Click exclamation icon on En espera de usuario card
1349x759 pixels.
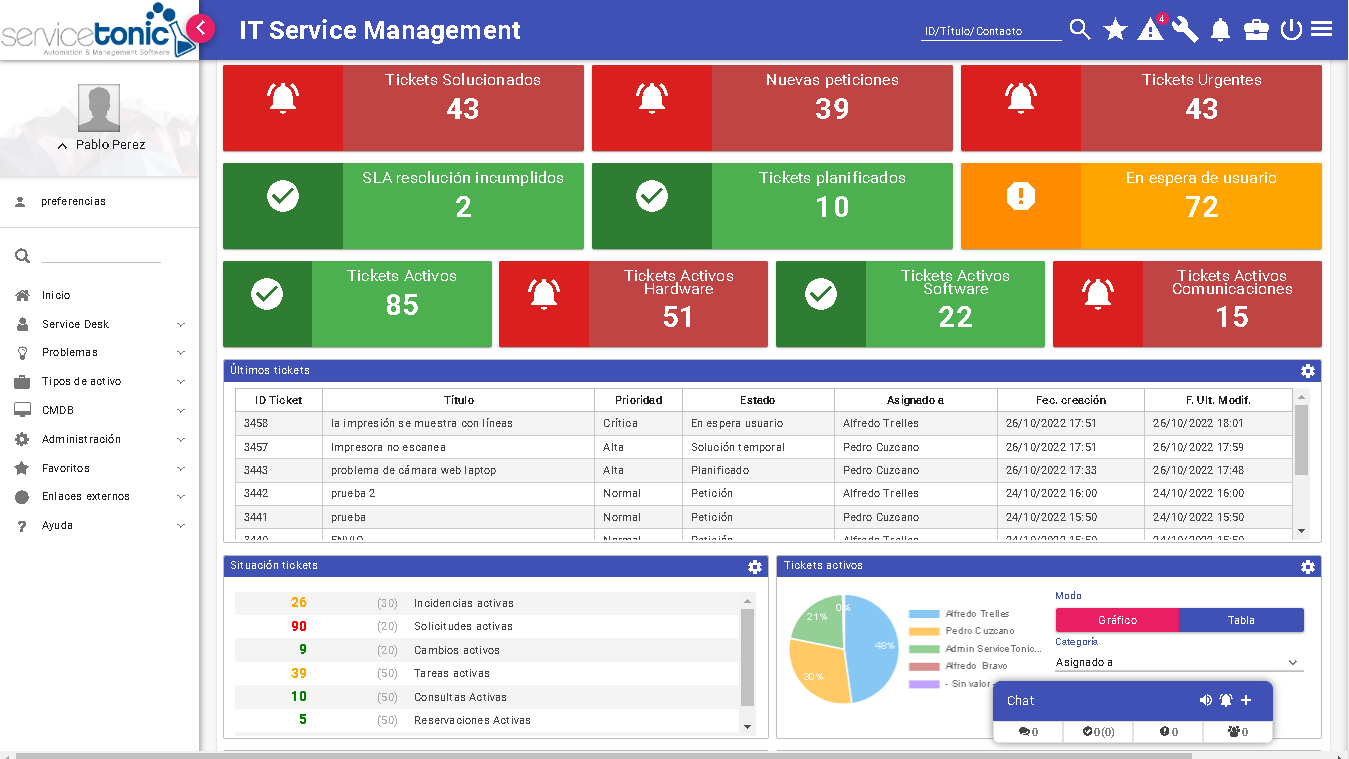click(1021, 196)
